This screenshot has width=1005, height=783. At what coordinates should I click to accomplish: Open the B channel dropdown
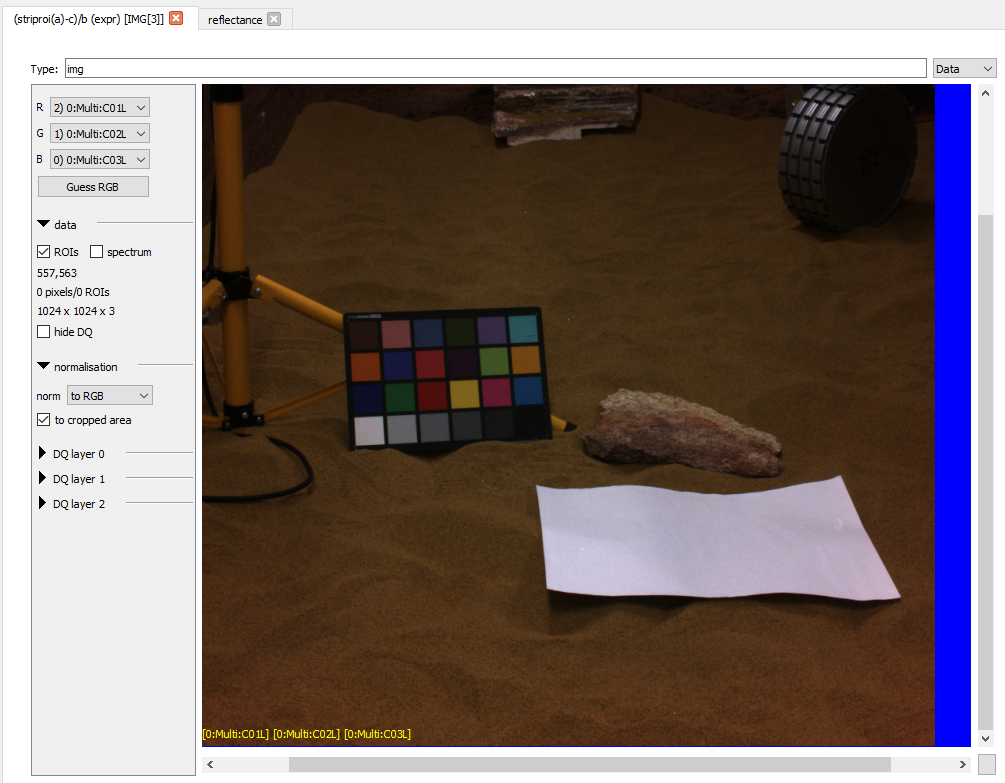[99, 160]
